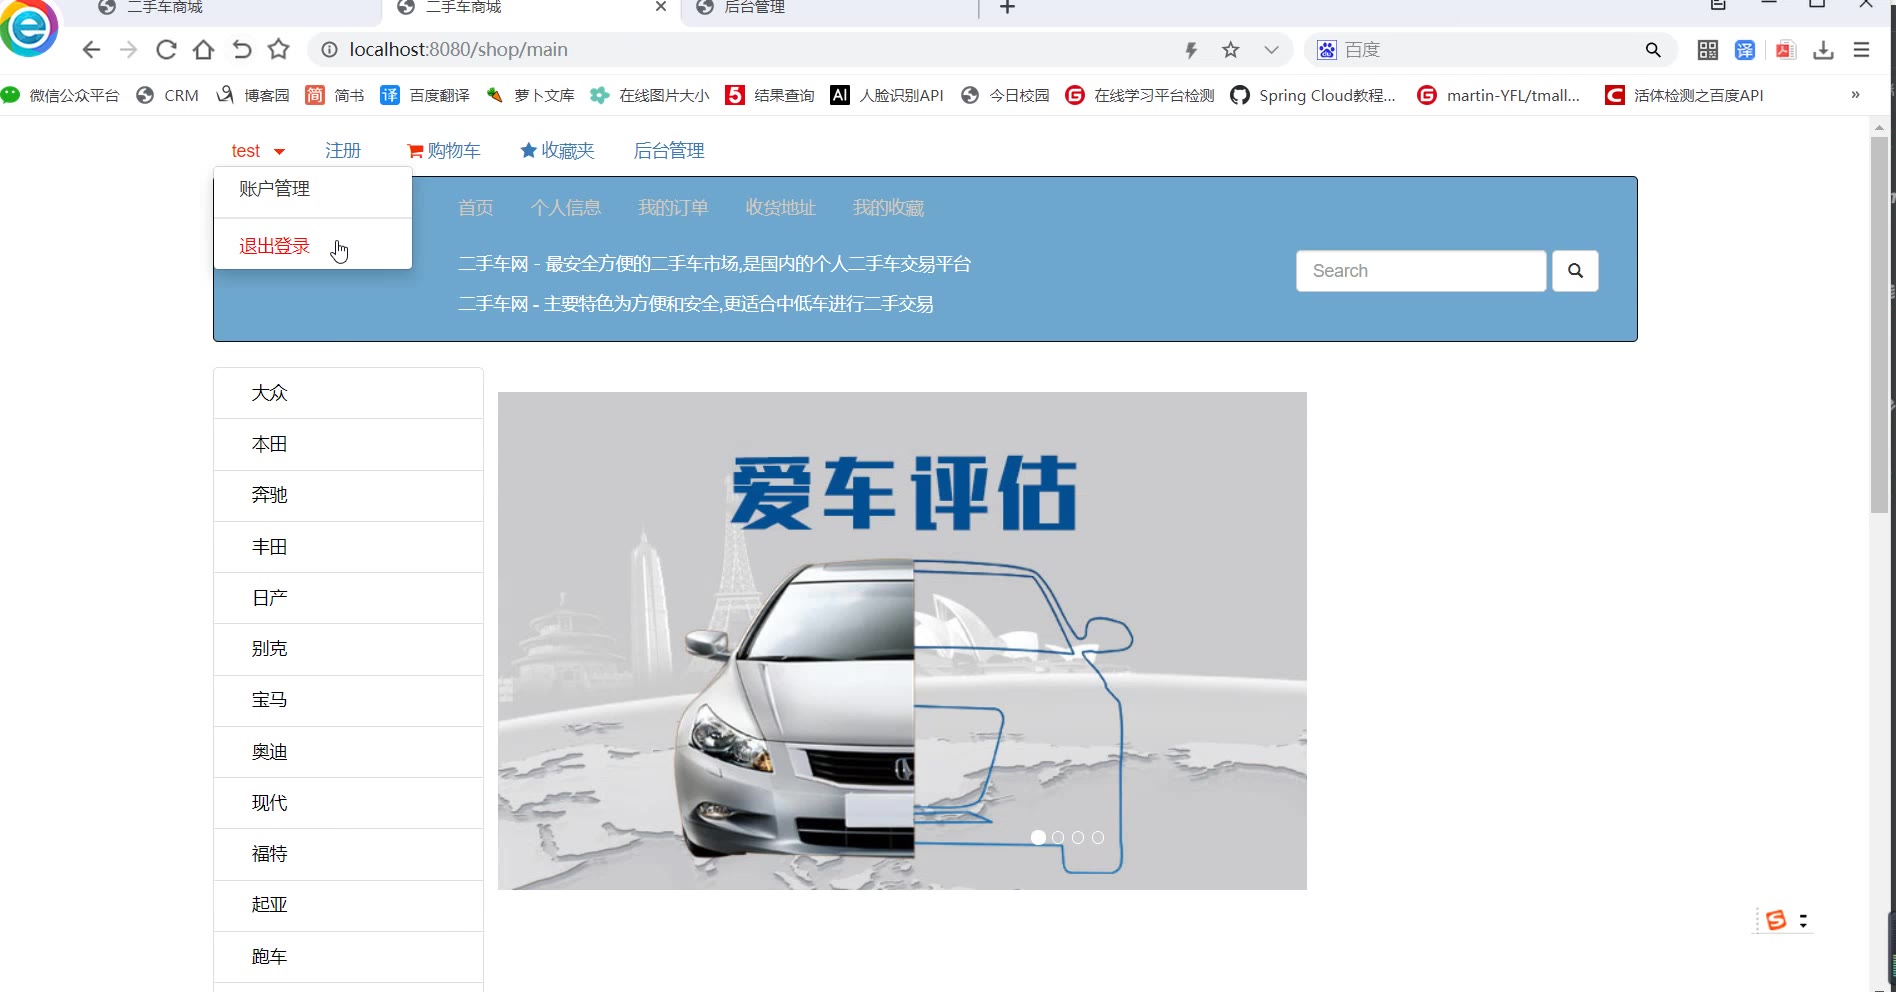Go back with the browser back arrow
Viewport: 1896px width, 992px height.
[x=91, y=50]
